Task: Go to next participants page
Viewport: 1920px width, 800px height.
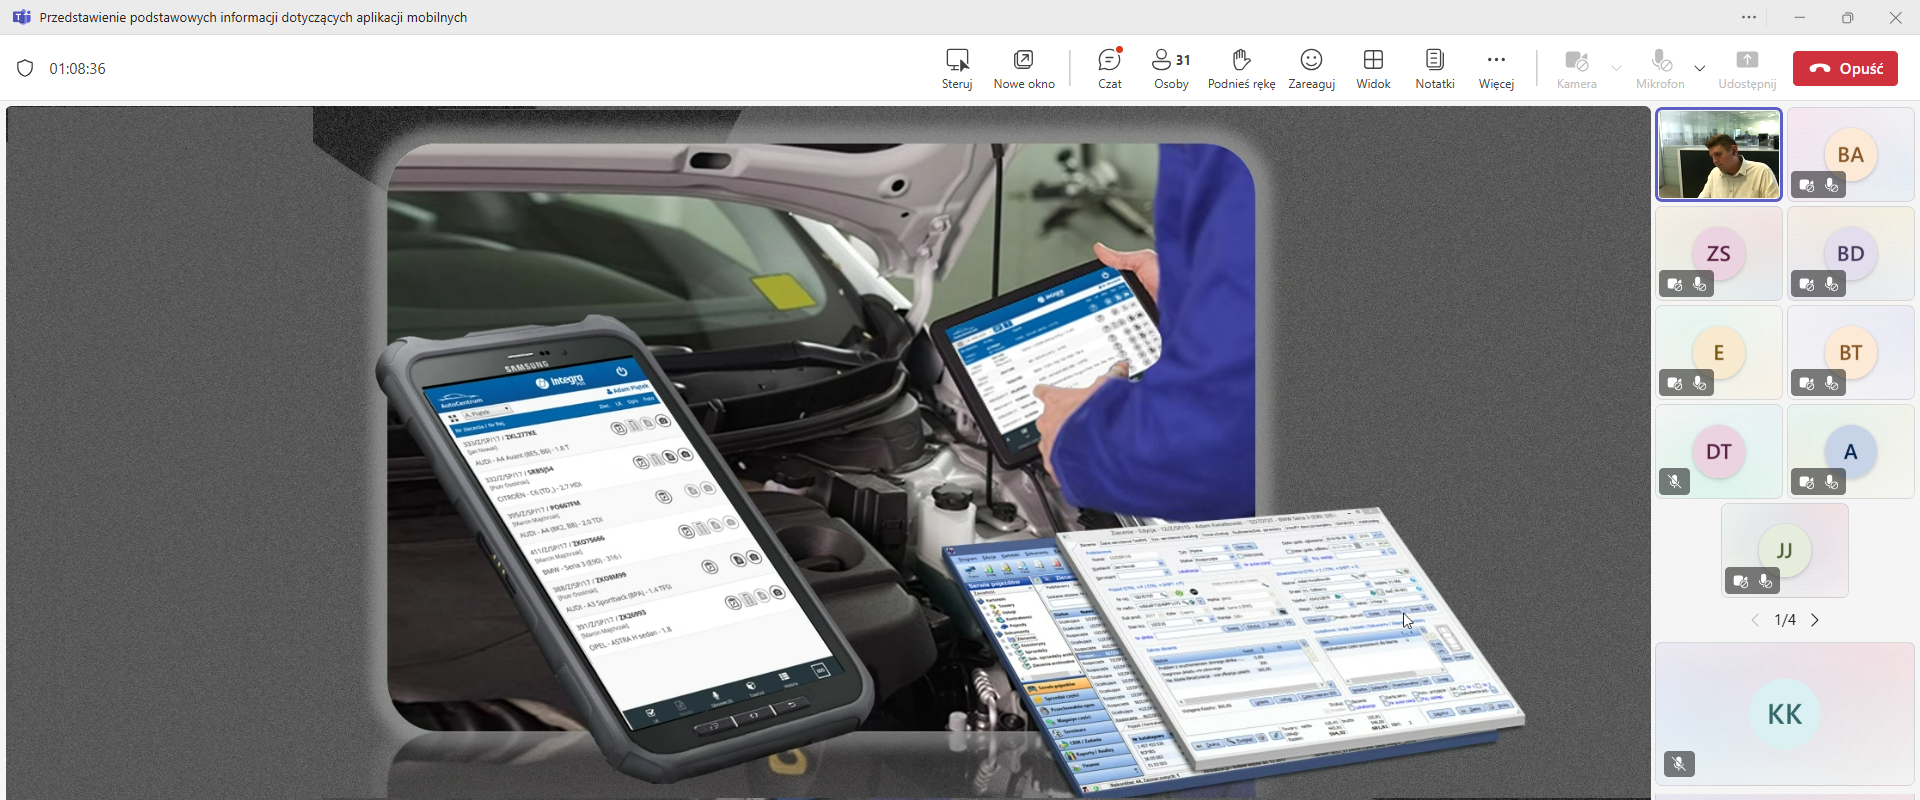Action: pyautogui.click(x=1816, y=620)
